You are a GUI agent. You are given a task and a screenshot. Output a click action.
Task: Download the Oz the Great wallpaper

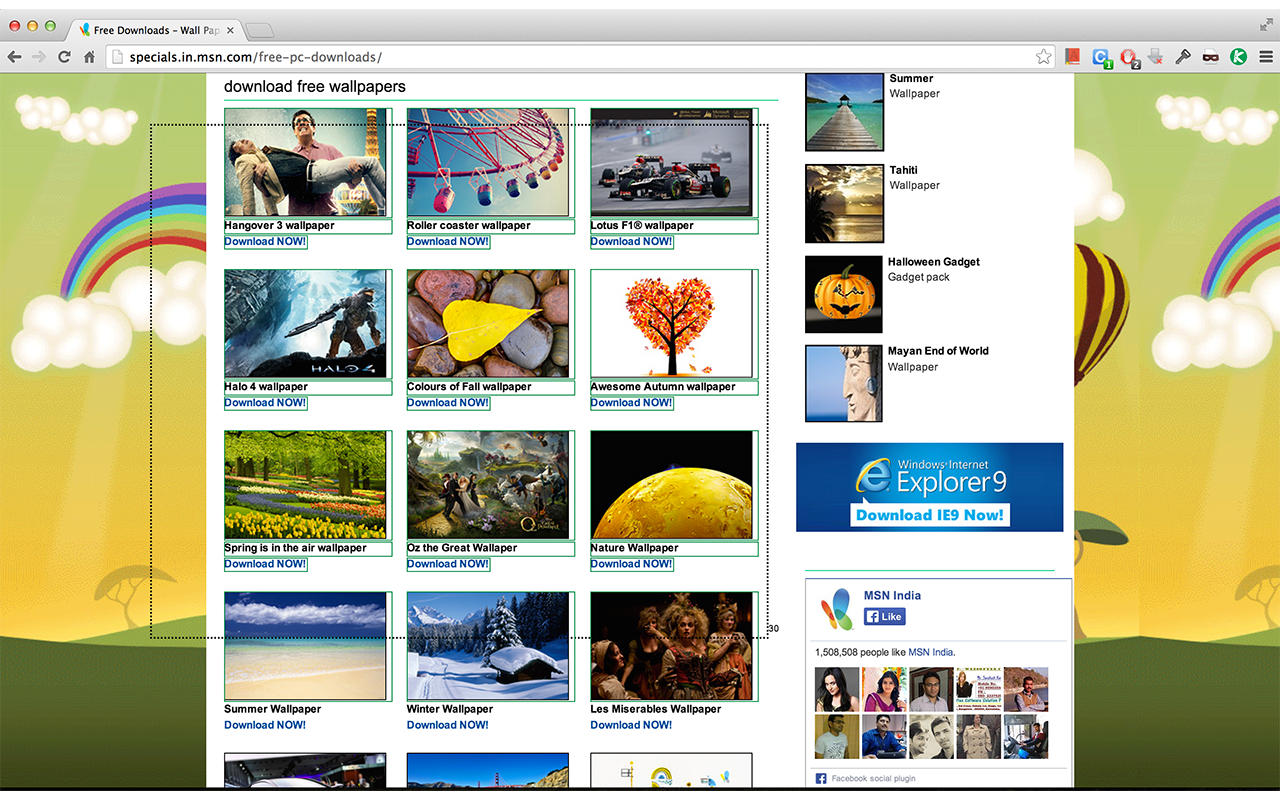click(448, 563)
